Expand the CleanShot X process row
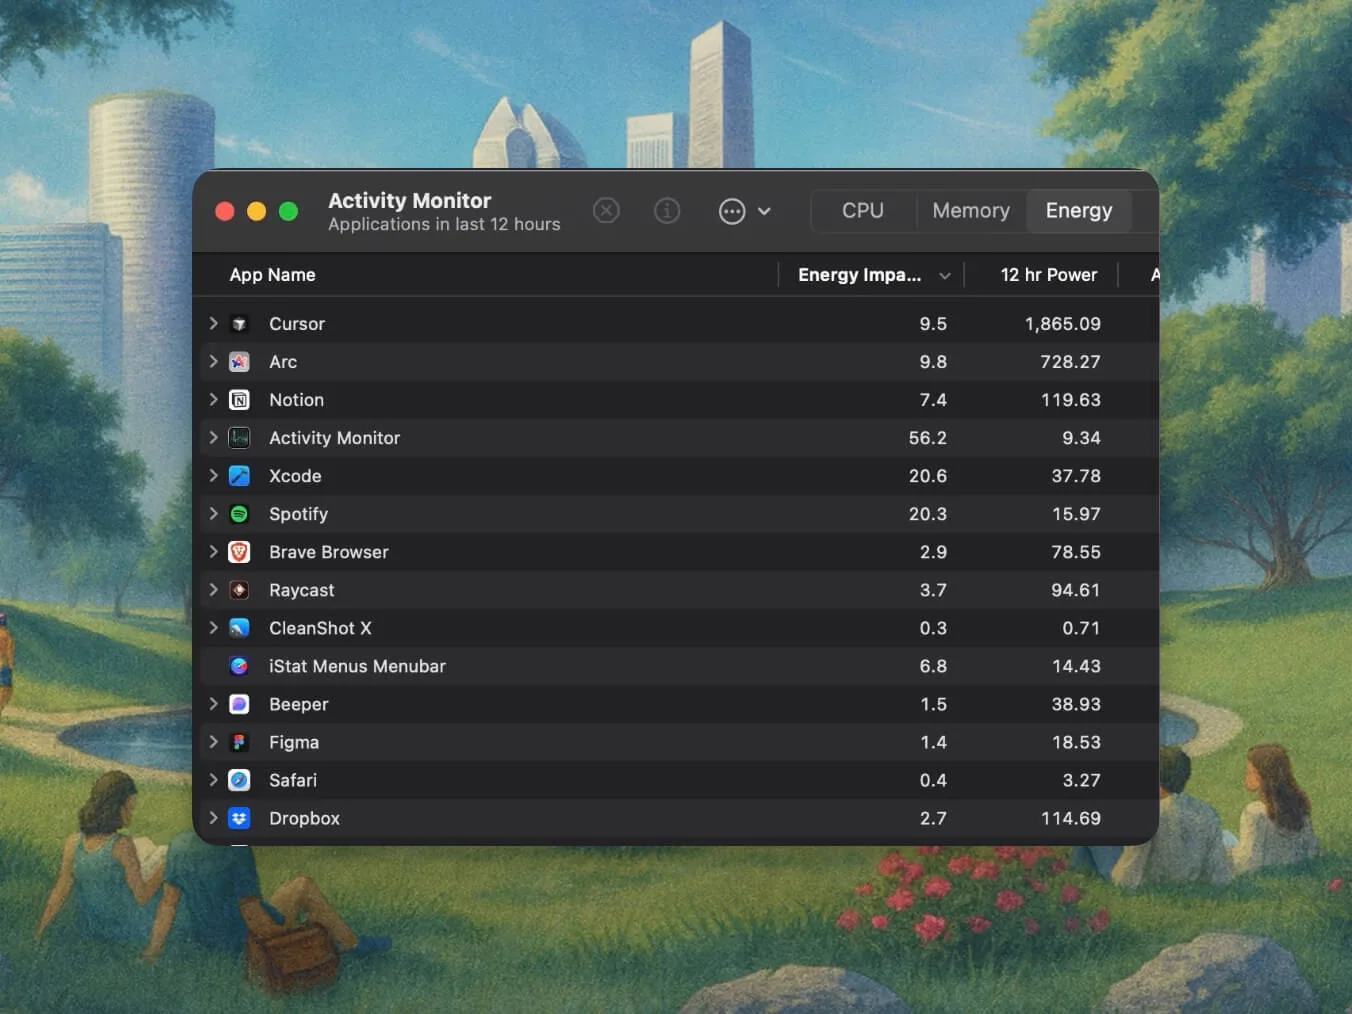Viewport: 1352px width, 1014px height. point(213,627)
